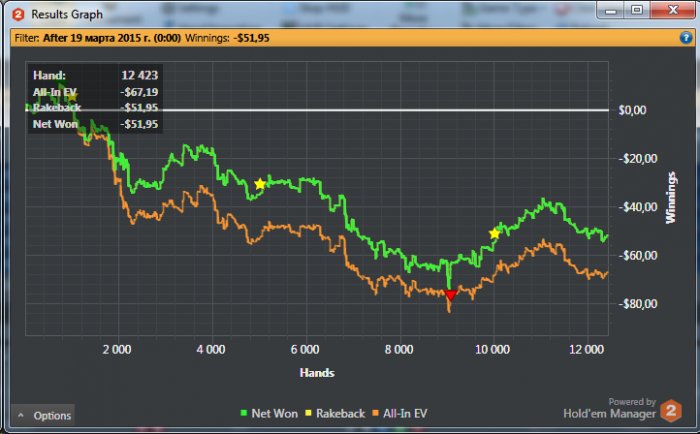
Task: Toggle the All-In EV legend entry
Action: pos(400,413)
